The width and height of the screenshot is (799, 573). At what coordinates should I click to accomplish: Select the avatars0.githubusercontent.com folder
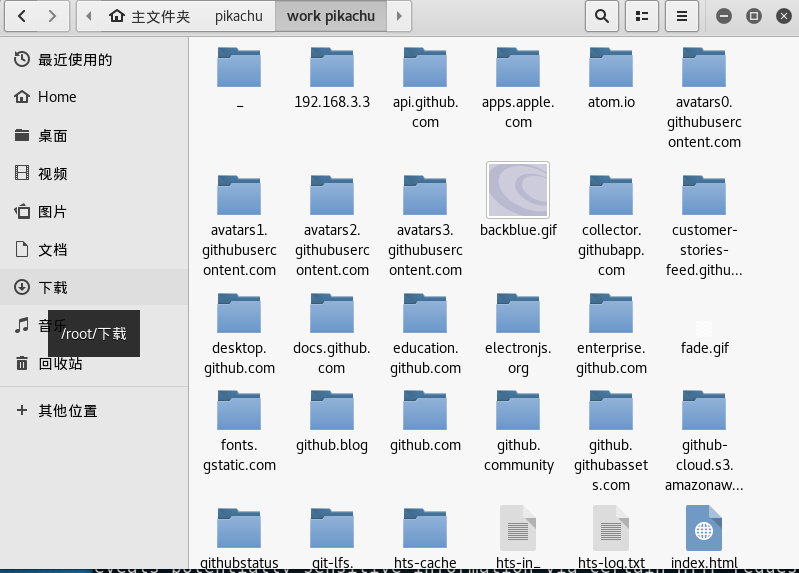(704, 97)
